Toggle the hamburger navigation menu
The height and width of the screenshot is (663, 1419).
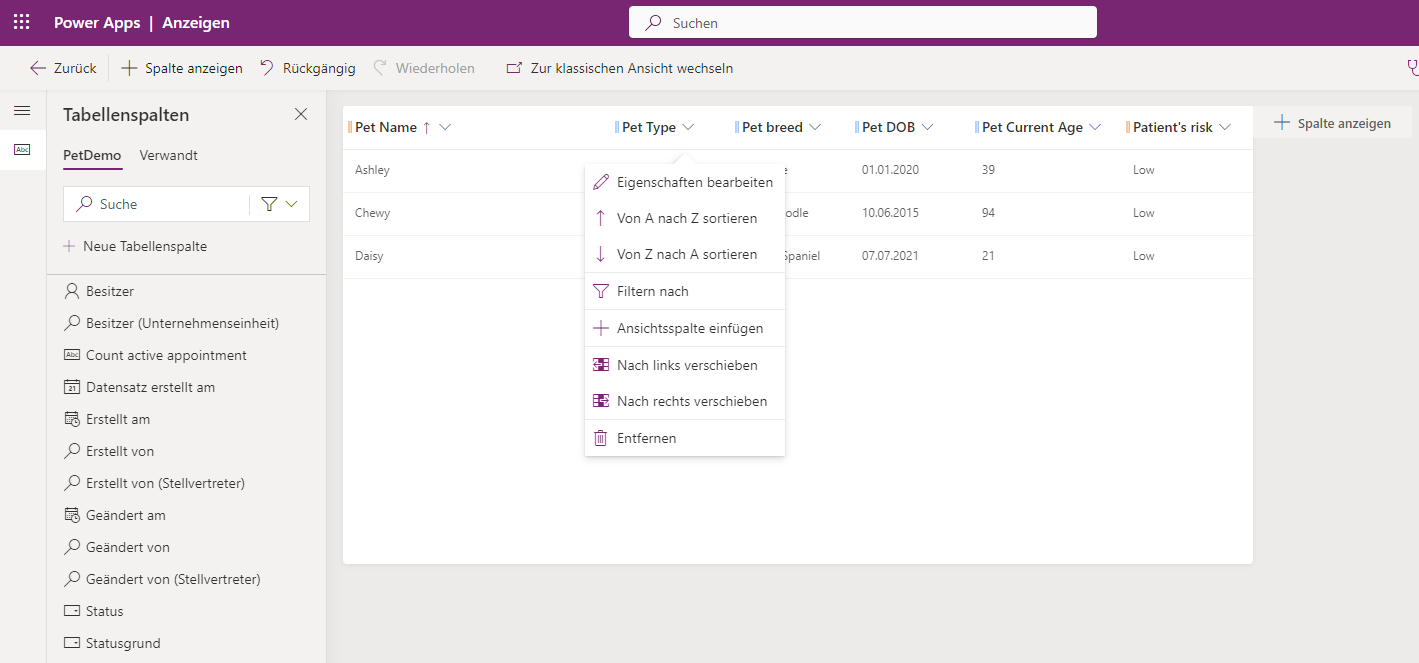tap(22, 111)
